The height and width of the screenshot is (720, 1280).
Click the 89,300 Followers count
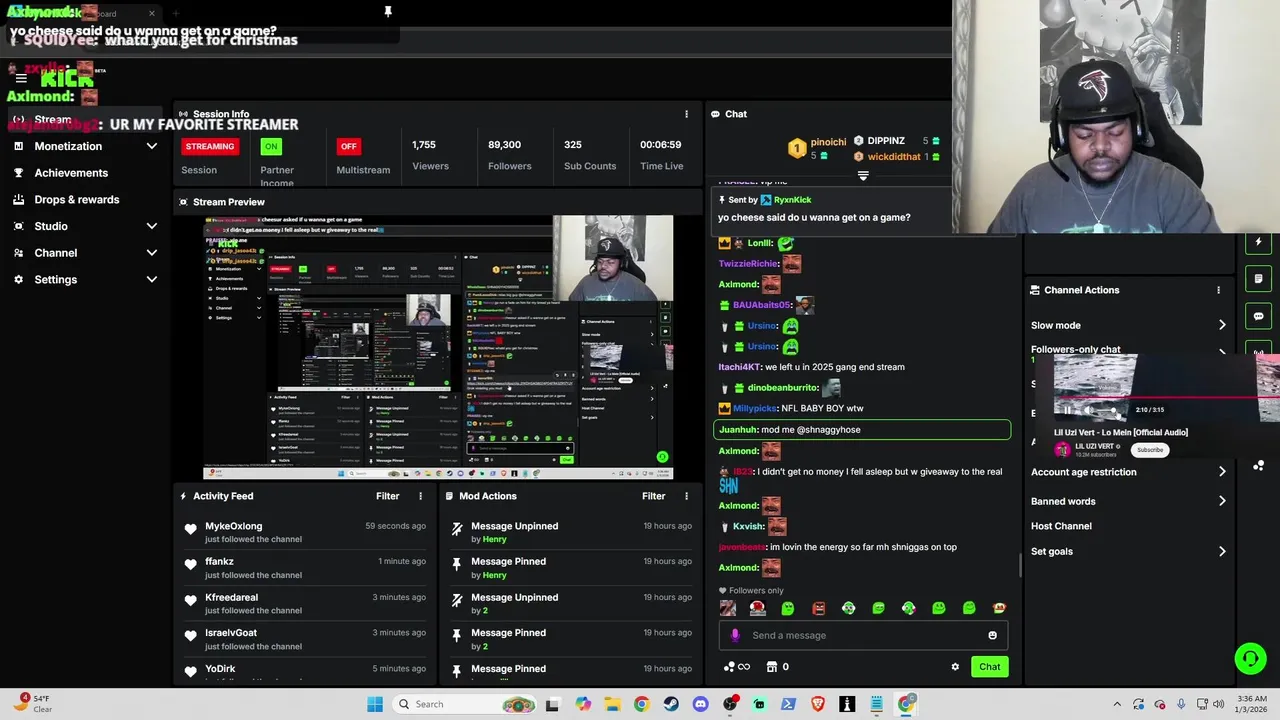[x=504, y=145]
